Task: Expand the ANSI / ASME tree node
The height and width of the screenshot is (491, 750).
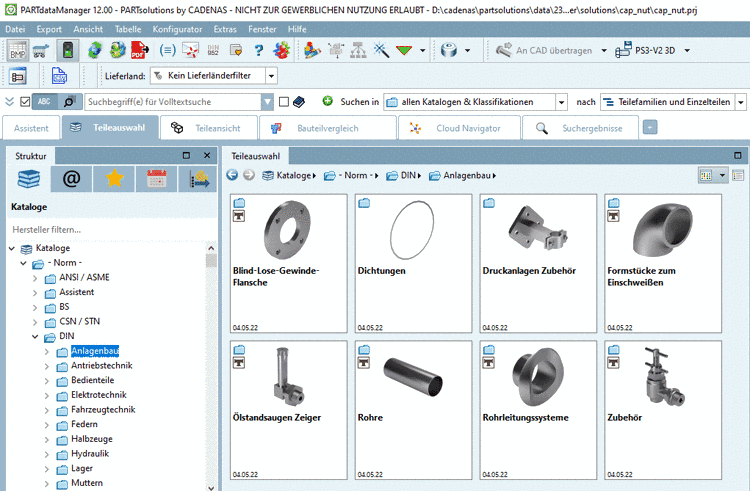Action: (x=35, y=278)
